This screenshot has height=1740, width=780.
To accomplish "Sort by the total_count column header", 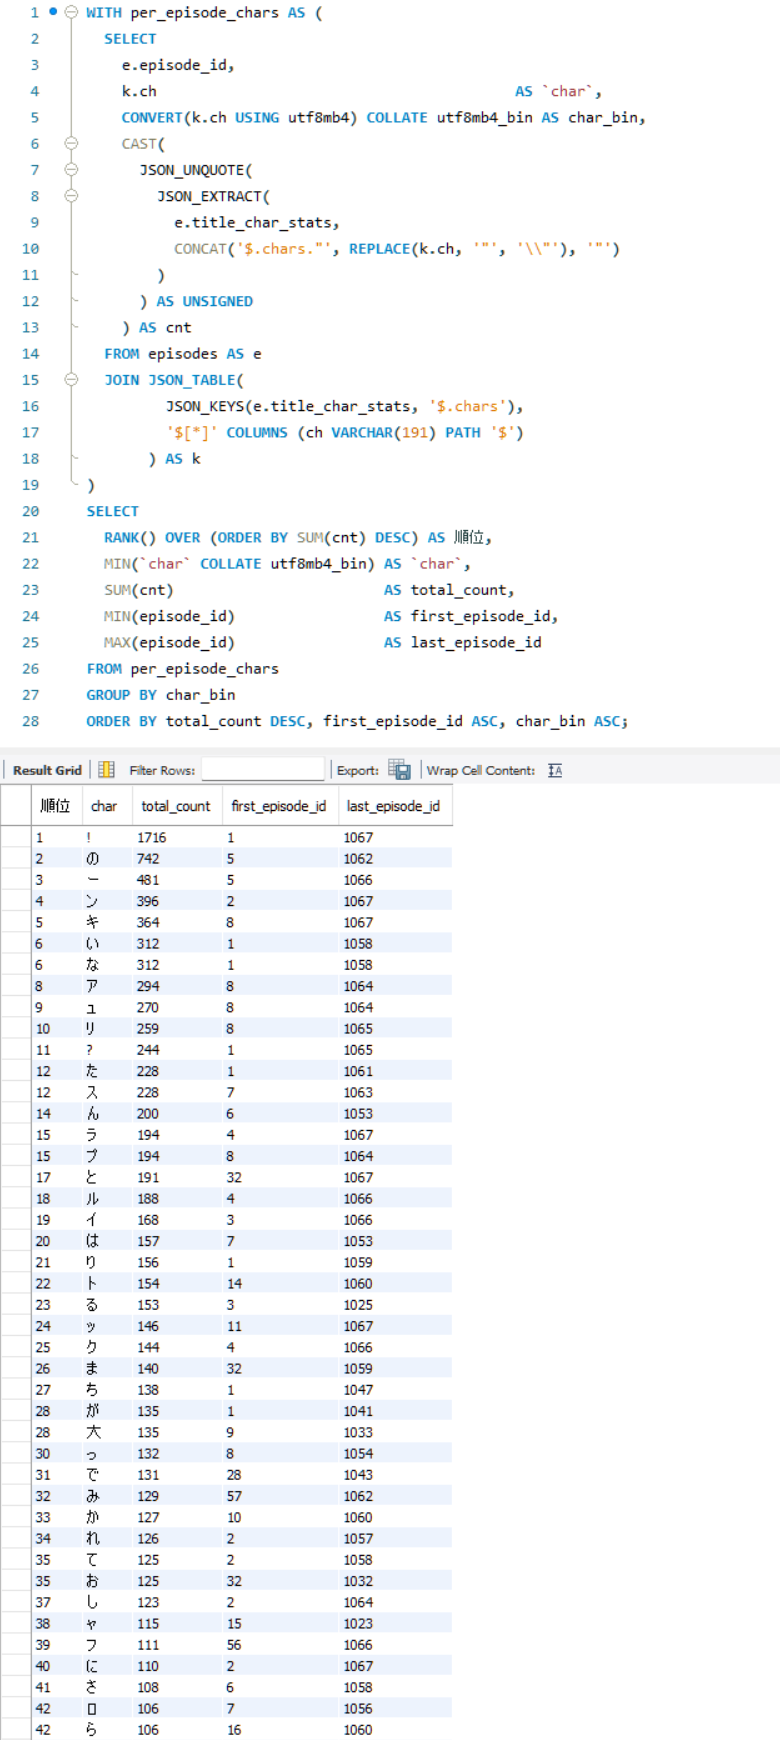I will coord(176,806).
